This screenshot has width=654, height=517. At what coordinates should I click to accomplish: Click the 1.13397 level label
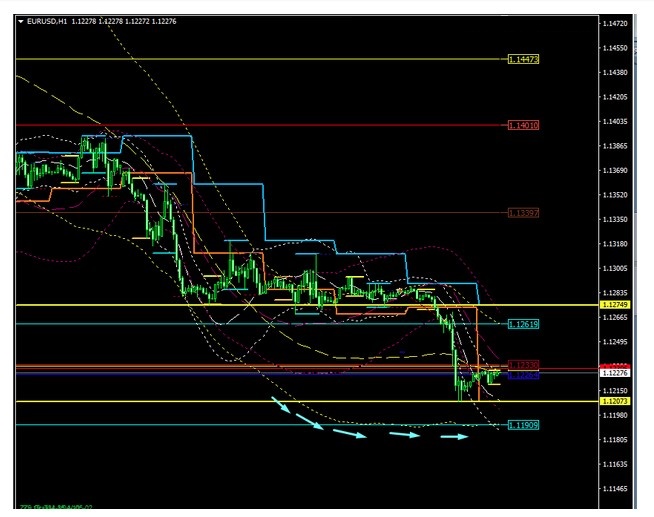click(523, 213)
